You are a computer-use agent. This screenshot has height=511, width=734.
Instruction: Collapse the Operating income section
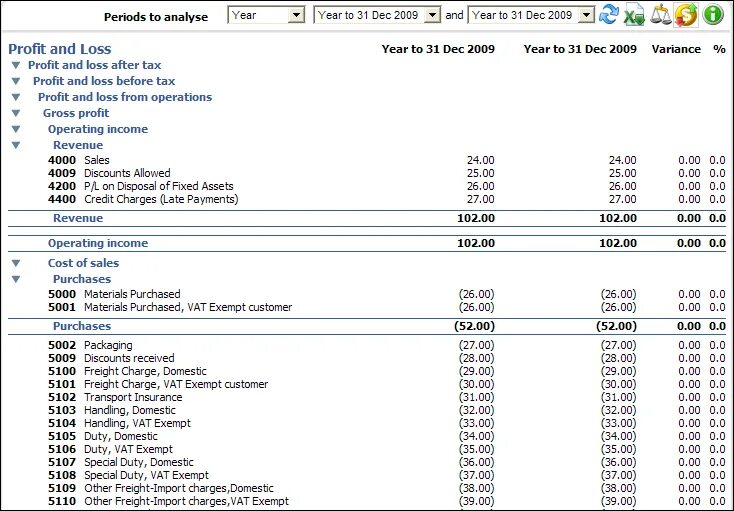pyautogui.click(x=16, y=129)
